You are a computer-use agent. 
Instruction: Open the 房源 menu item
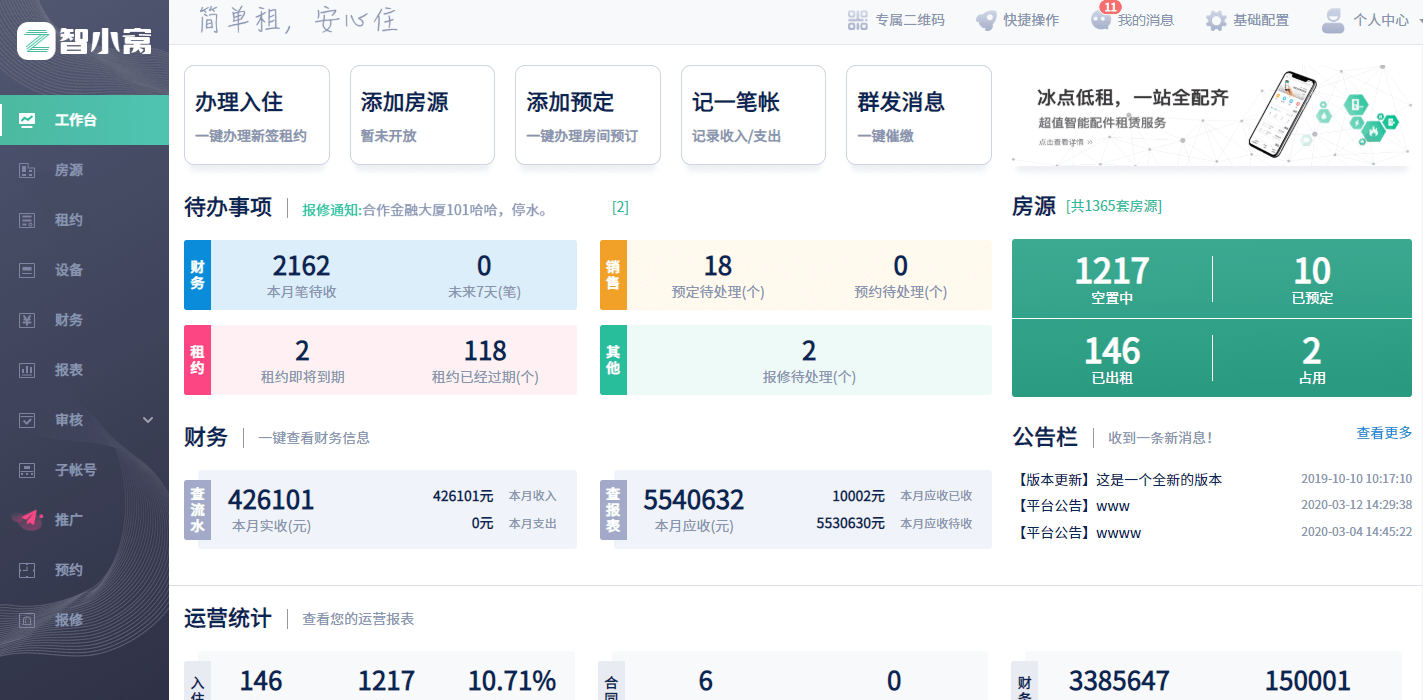pyautogui.click(x=84, y=170)
